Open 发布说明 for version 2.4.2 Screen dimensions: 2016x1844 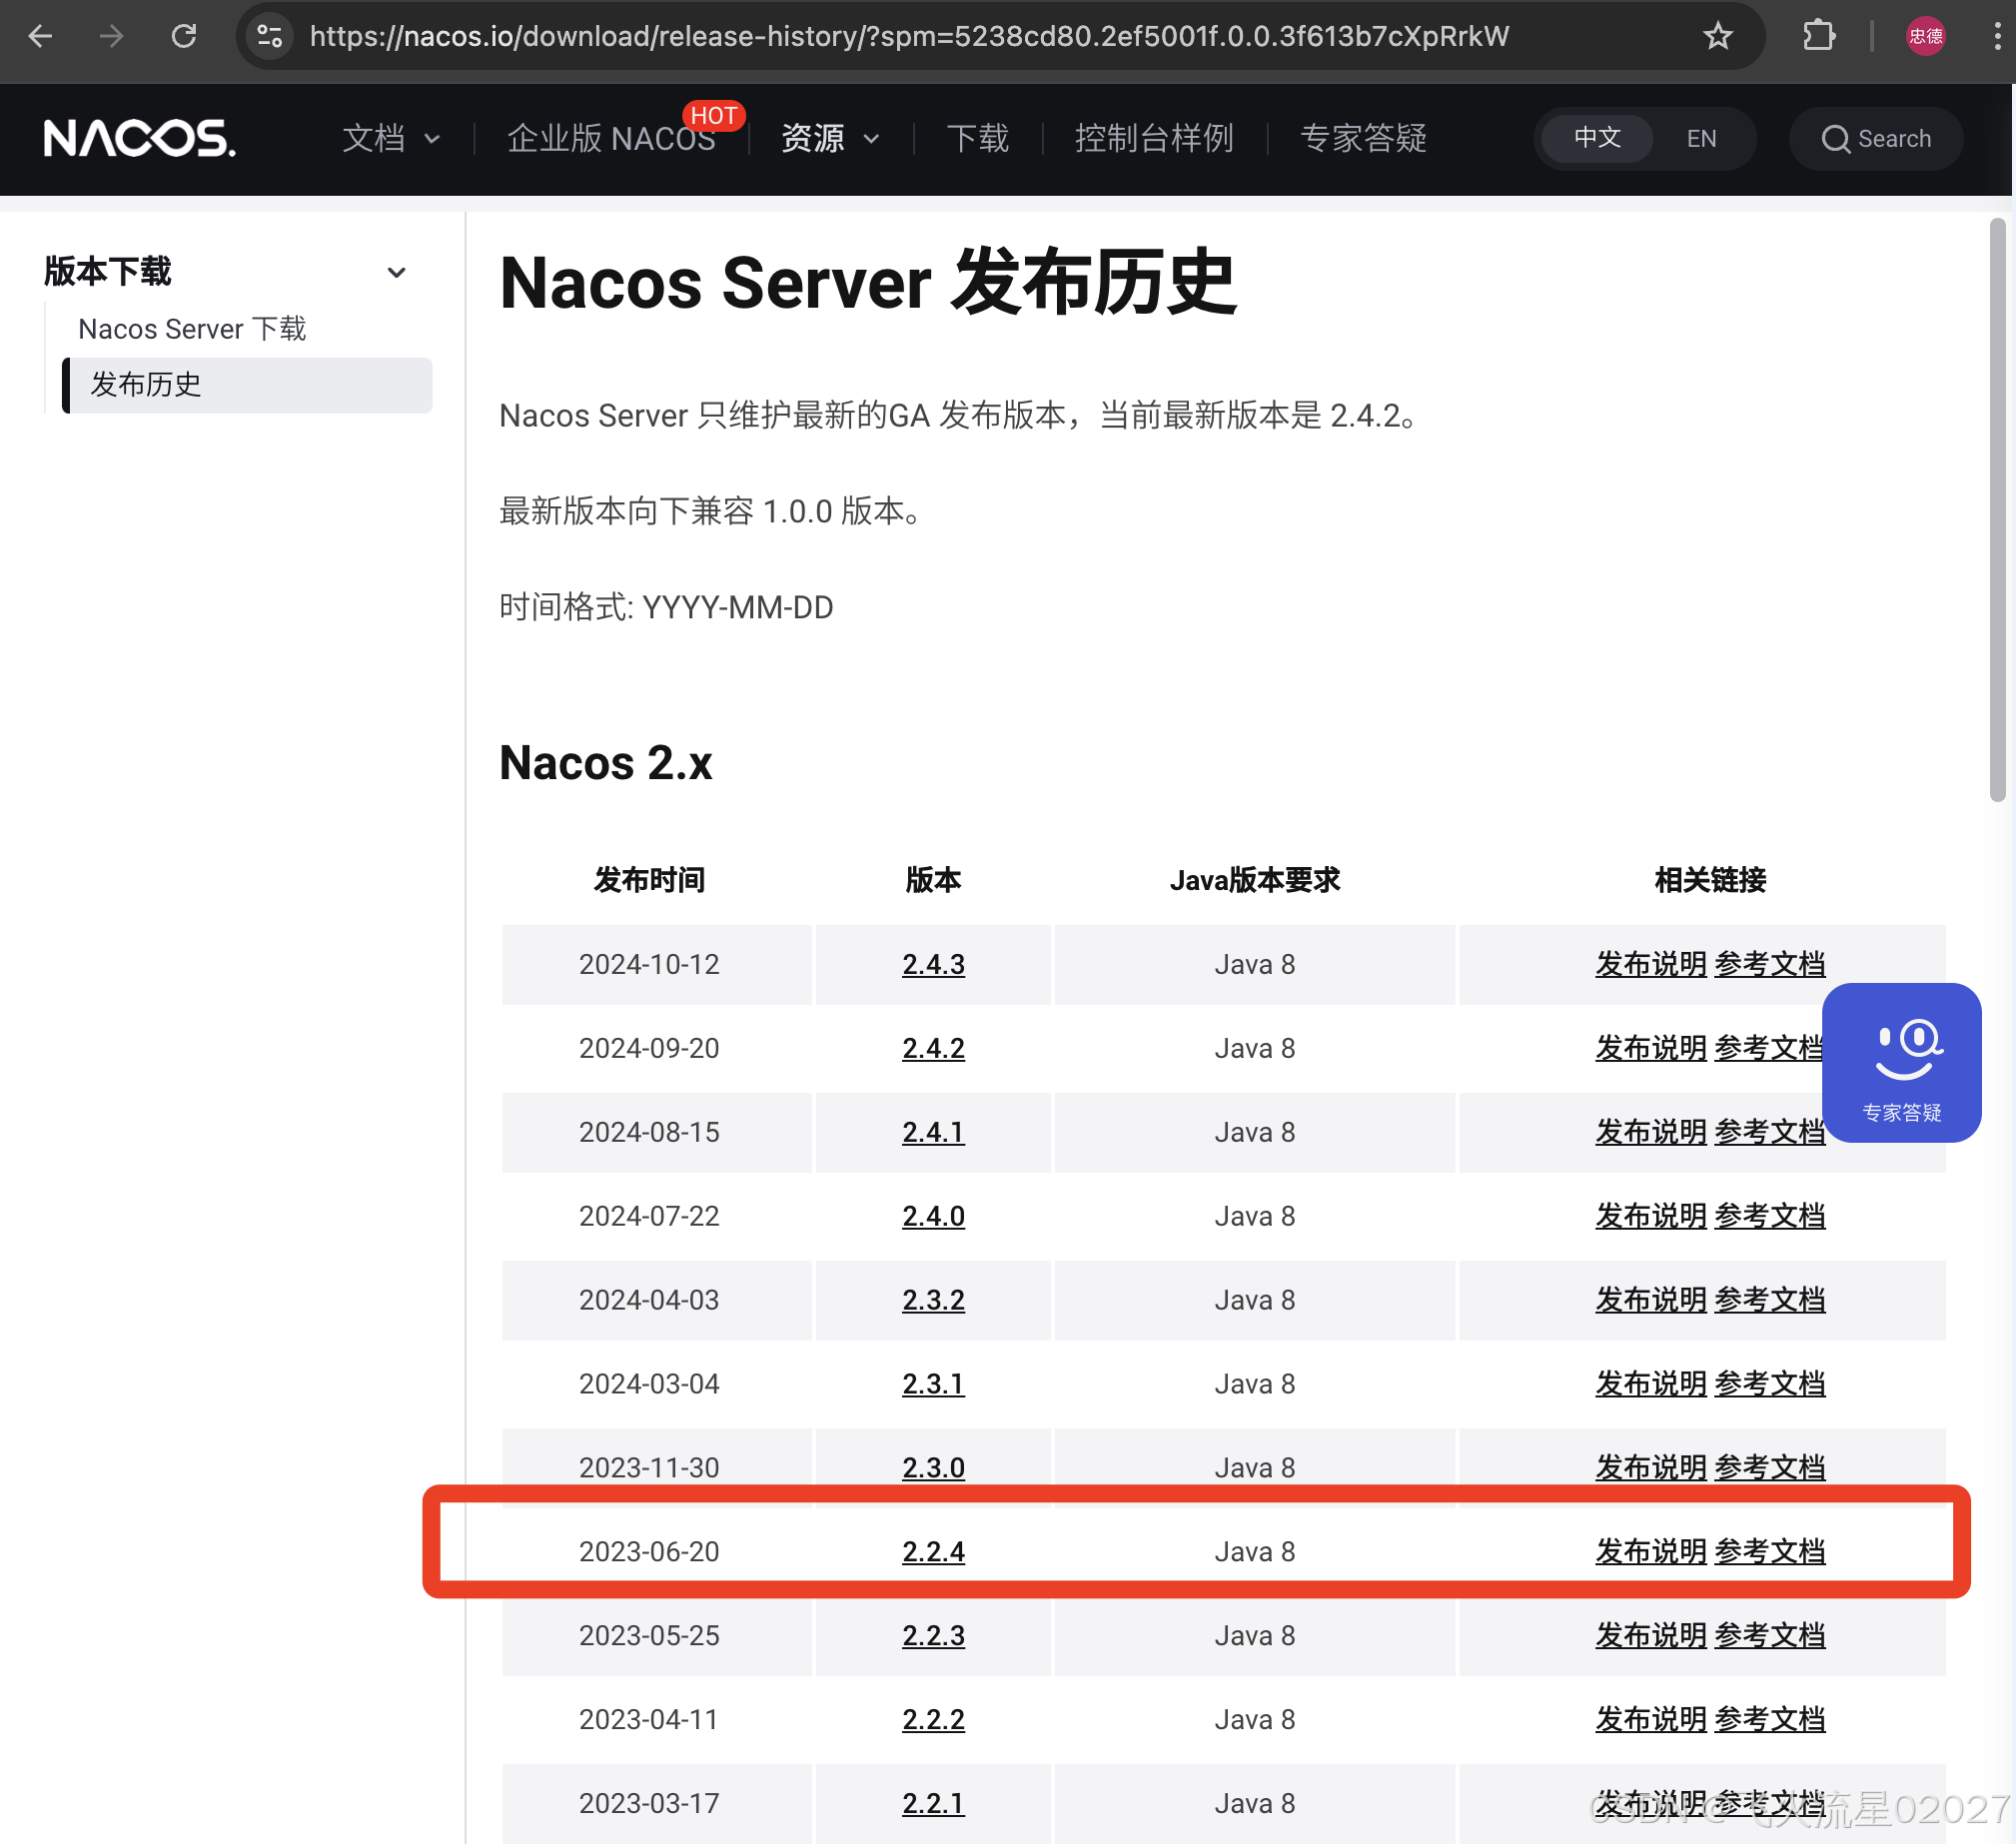point(1651,1048)
